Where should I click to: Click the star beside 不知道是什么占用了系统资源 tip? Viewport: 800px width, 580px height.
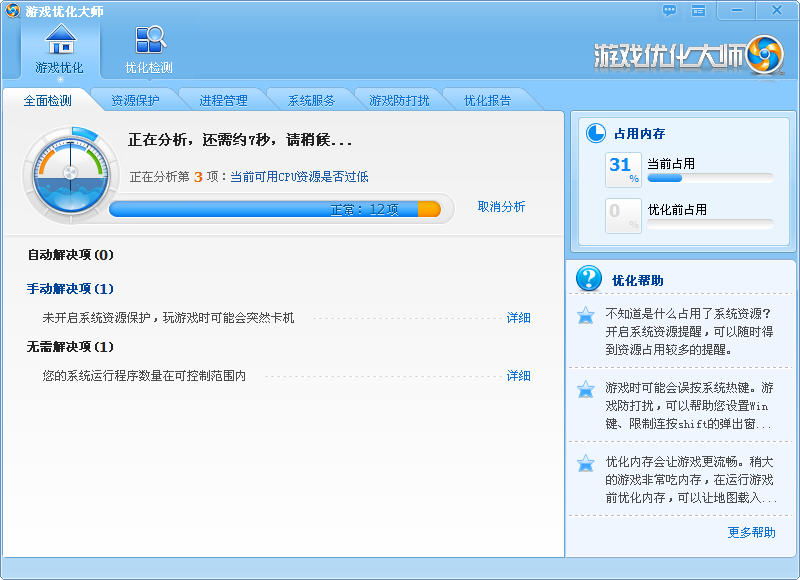(x=585, y=315)
